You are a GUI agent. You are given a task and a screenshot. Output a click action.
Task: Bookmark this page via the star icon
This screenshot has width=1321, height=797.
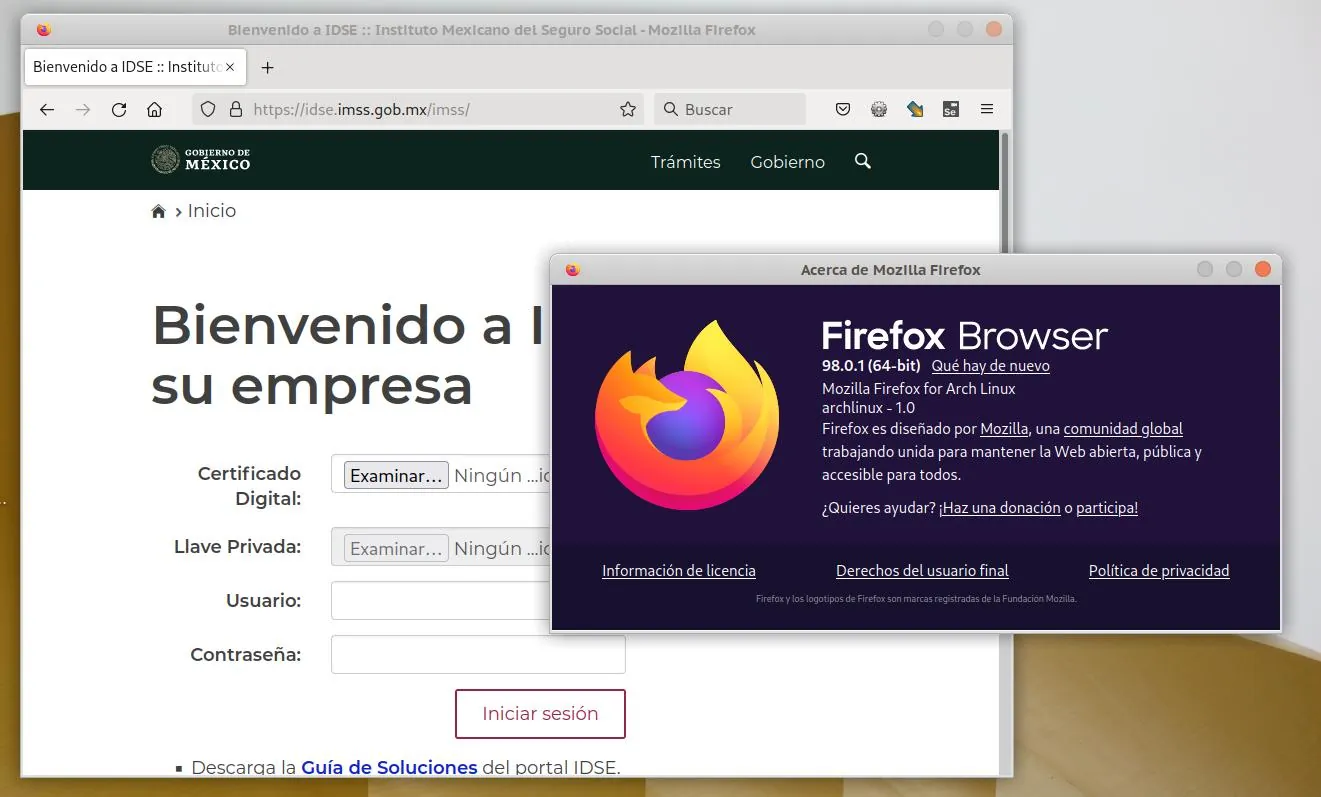[627, 109]
